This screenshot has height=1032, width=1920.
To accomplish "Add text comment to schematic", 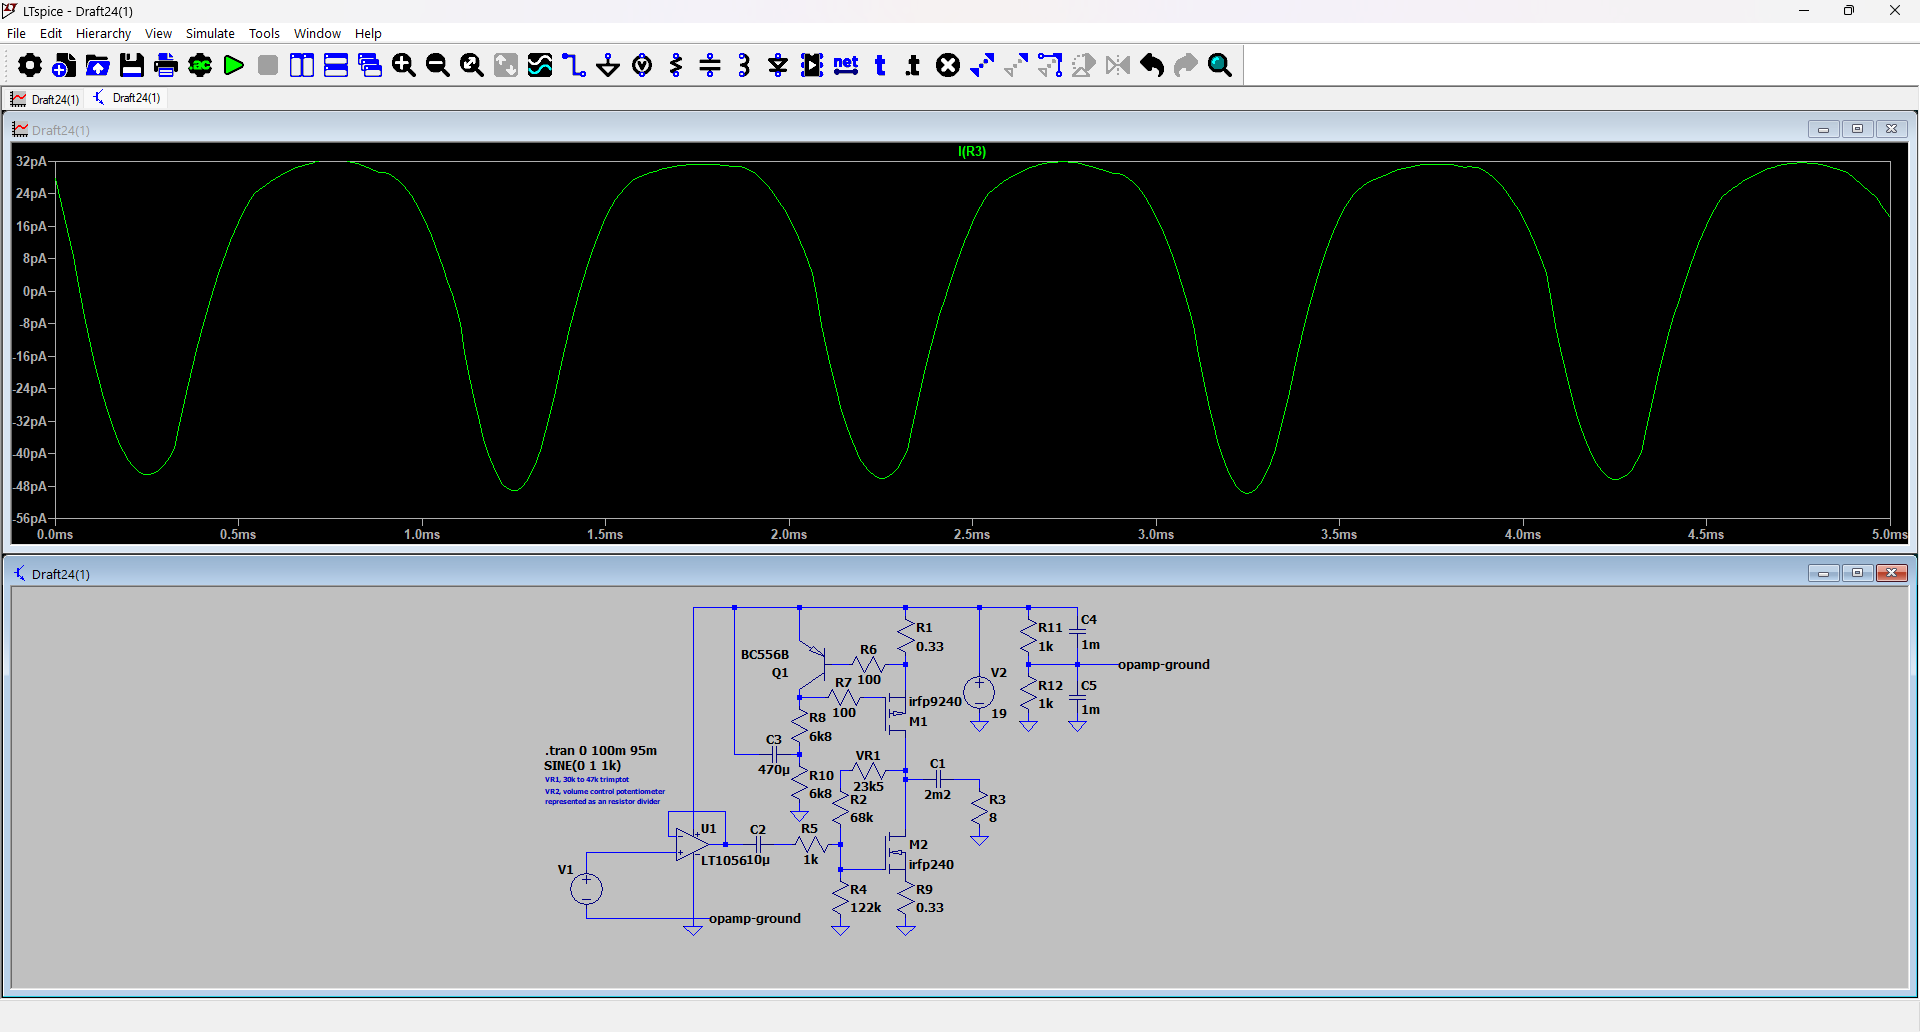I will (x=880, y=66).
